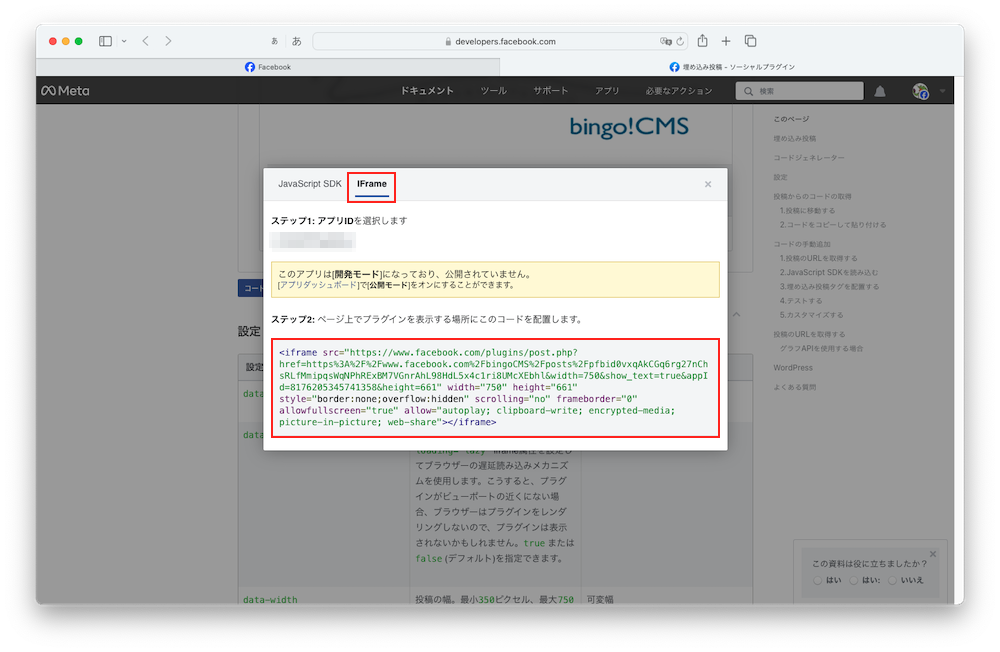Close the feedback prompt
The width and height of the screenshot is (1000, 652).
click(933, 554)
